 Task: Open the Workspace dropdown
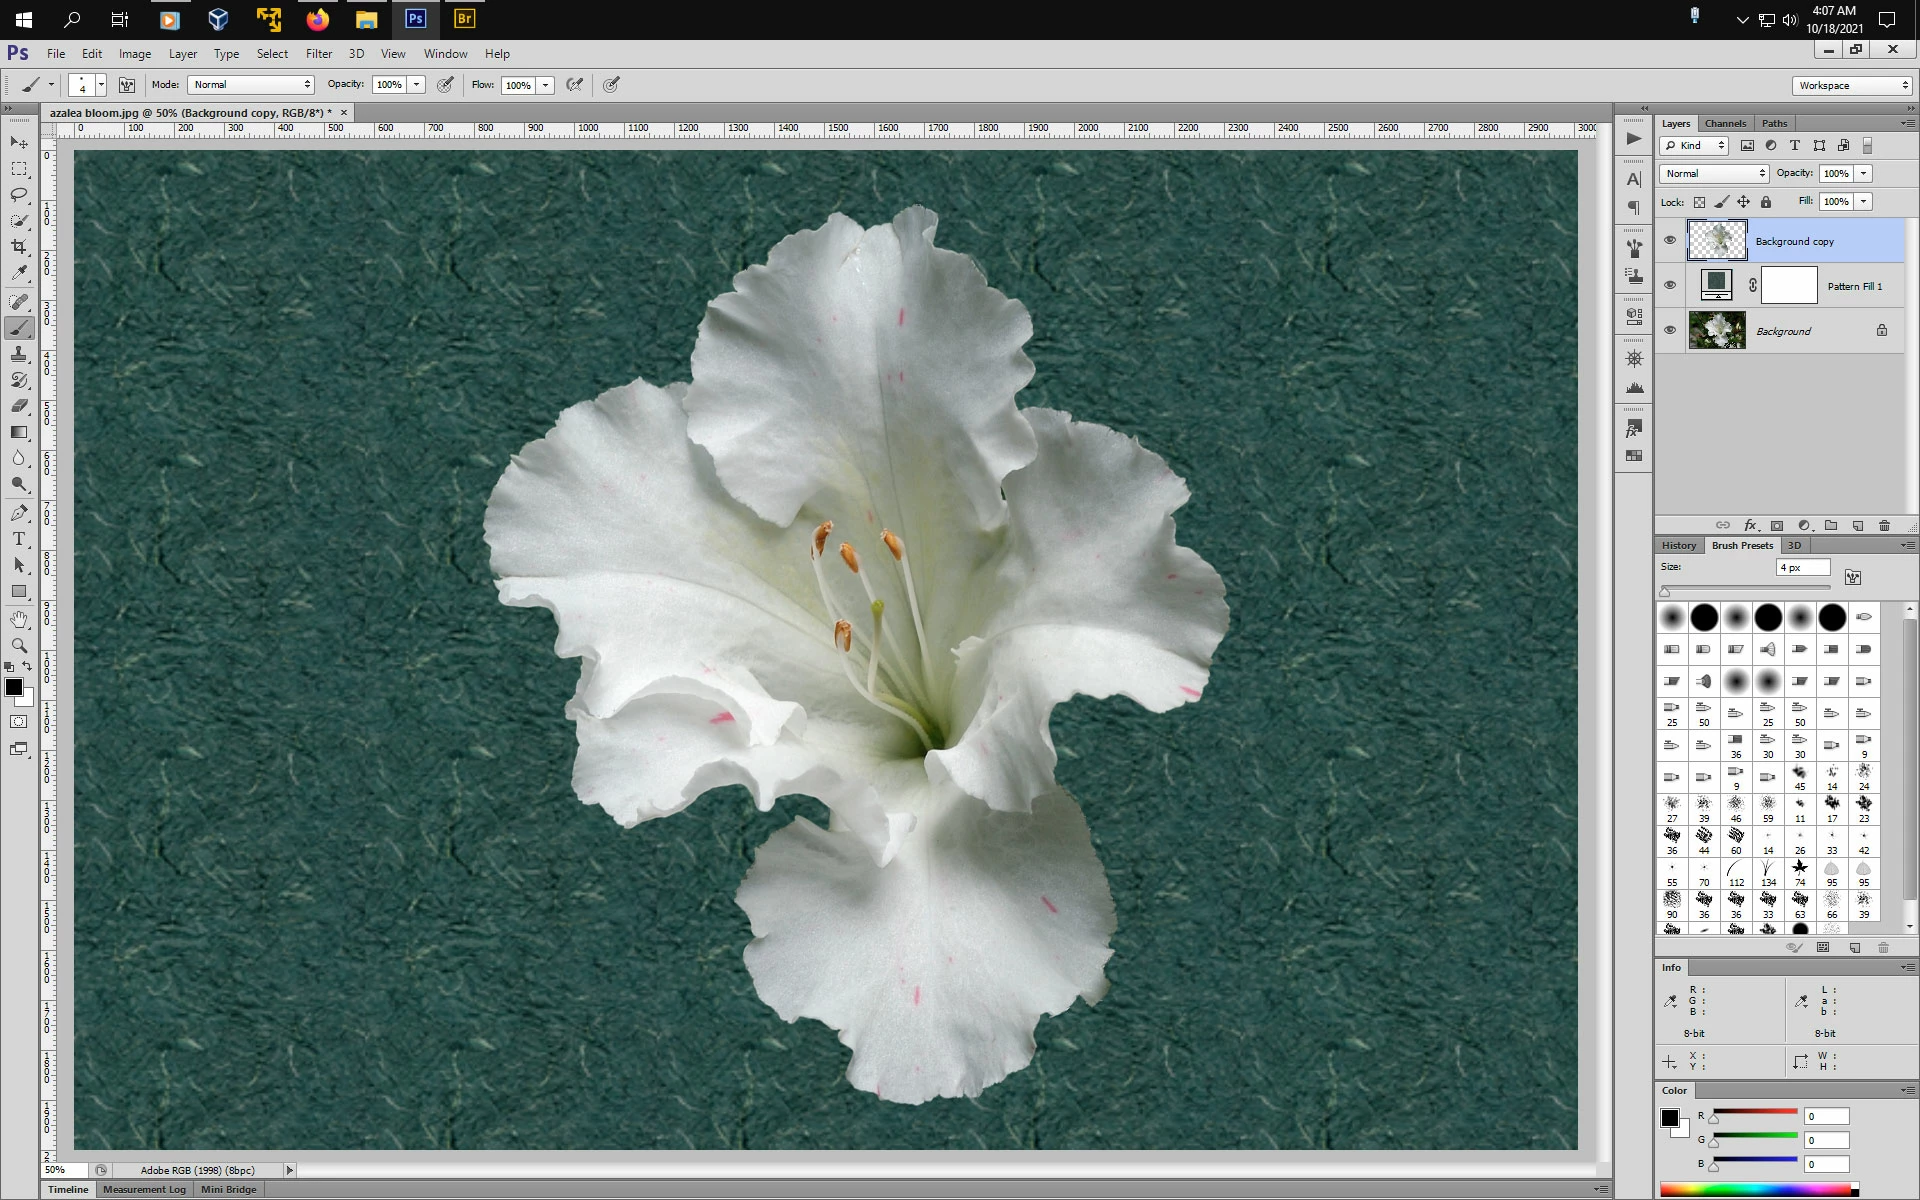[x=1852, y=86]
